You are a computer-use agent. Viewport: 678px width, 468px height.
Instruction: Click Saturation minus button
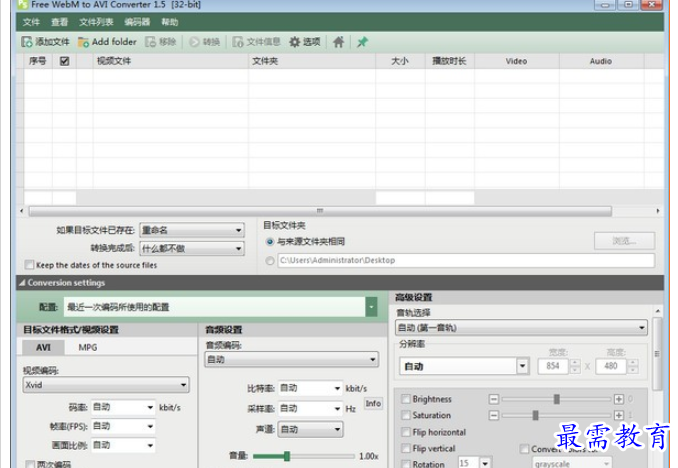pyautogui.click(x=494, y=416)
